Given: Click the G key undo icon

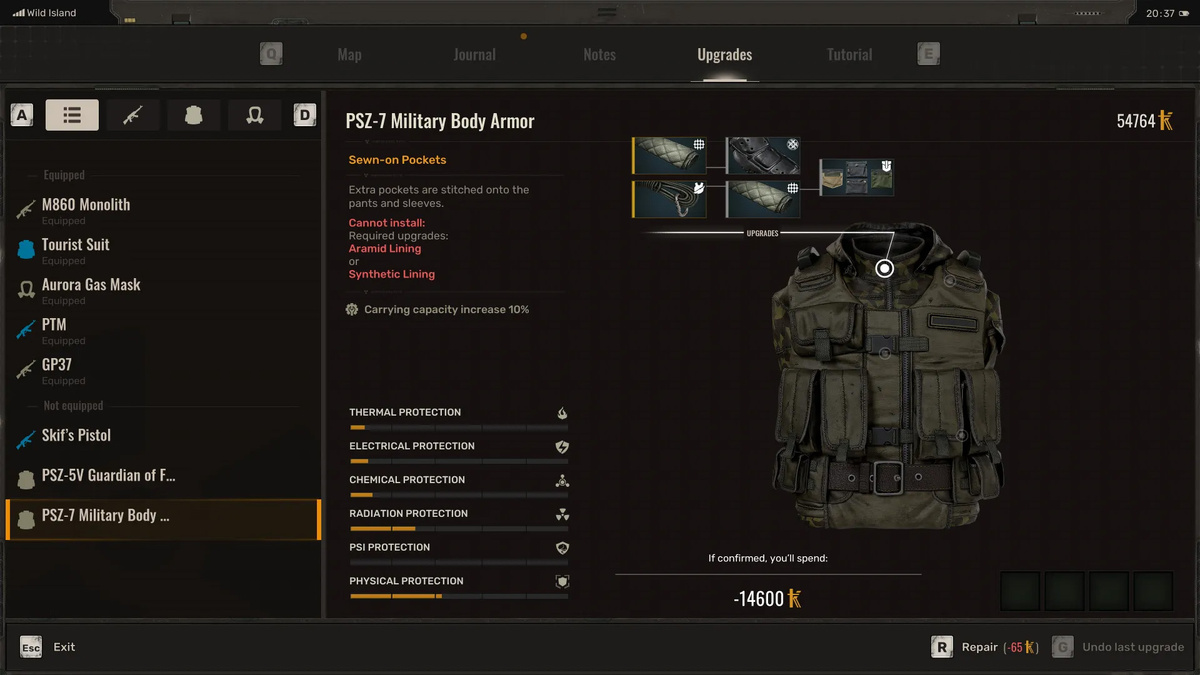Looking at the screenshot, I should click(x=1062, y=647).
